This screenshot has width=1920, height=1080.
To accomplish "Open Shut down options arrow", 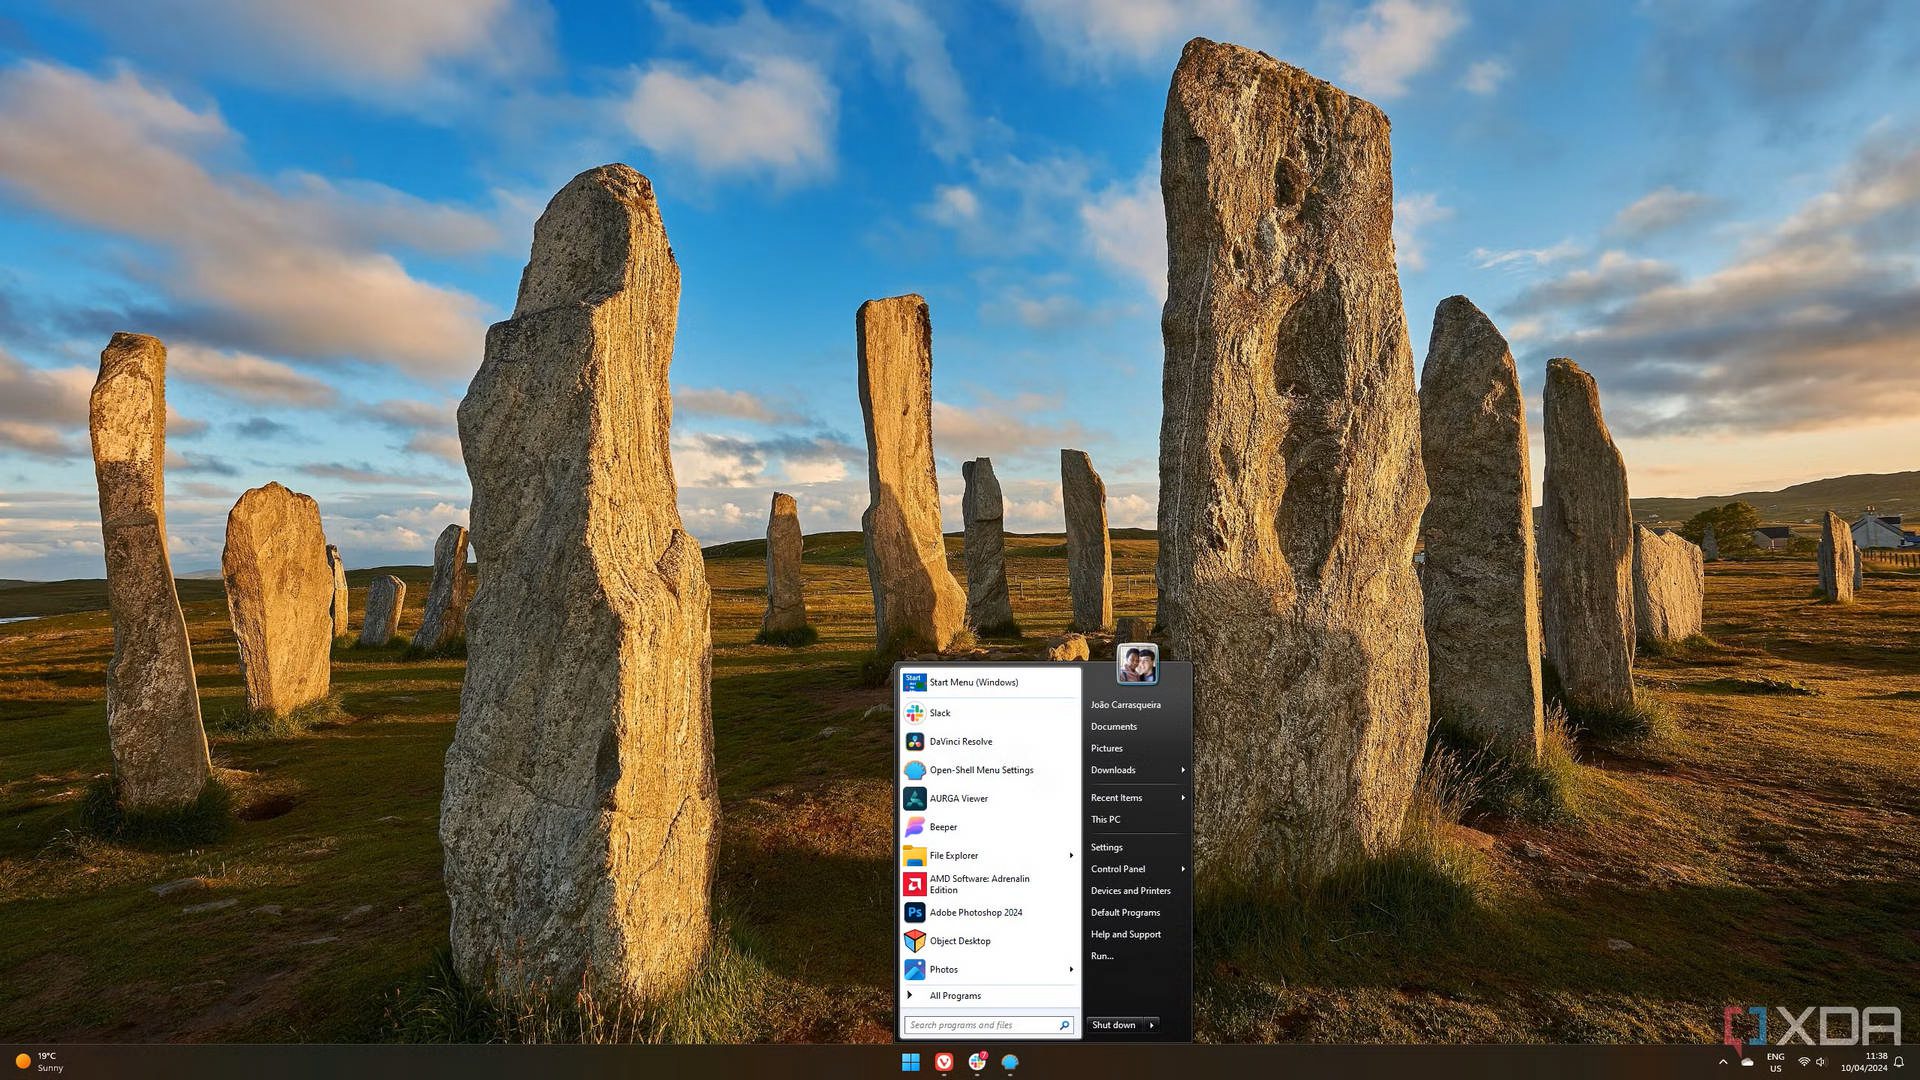I will click(x=1152, y=1025).
